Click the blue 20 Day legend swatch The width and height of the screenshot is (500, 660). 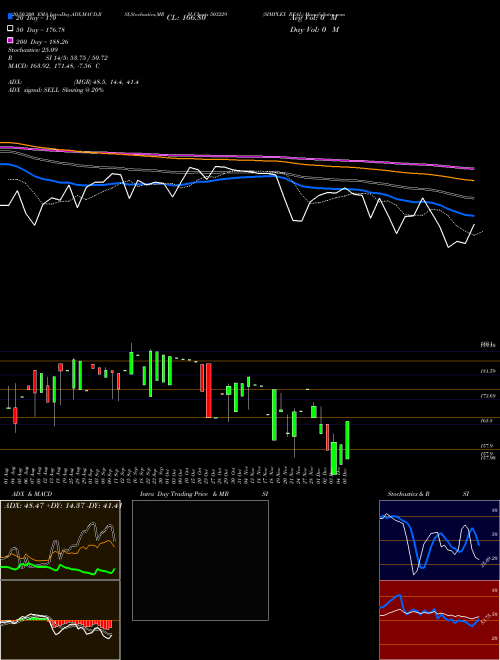tap(10, 16)
